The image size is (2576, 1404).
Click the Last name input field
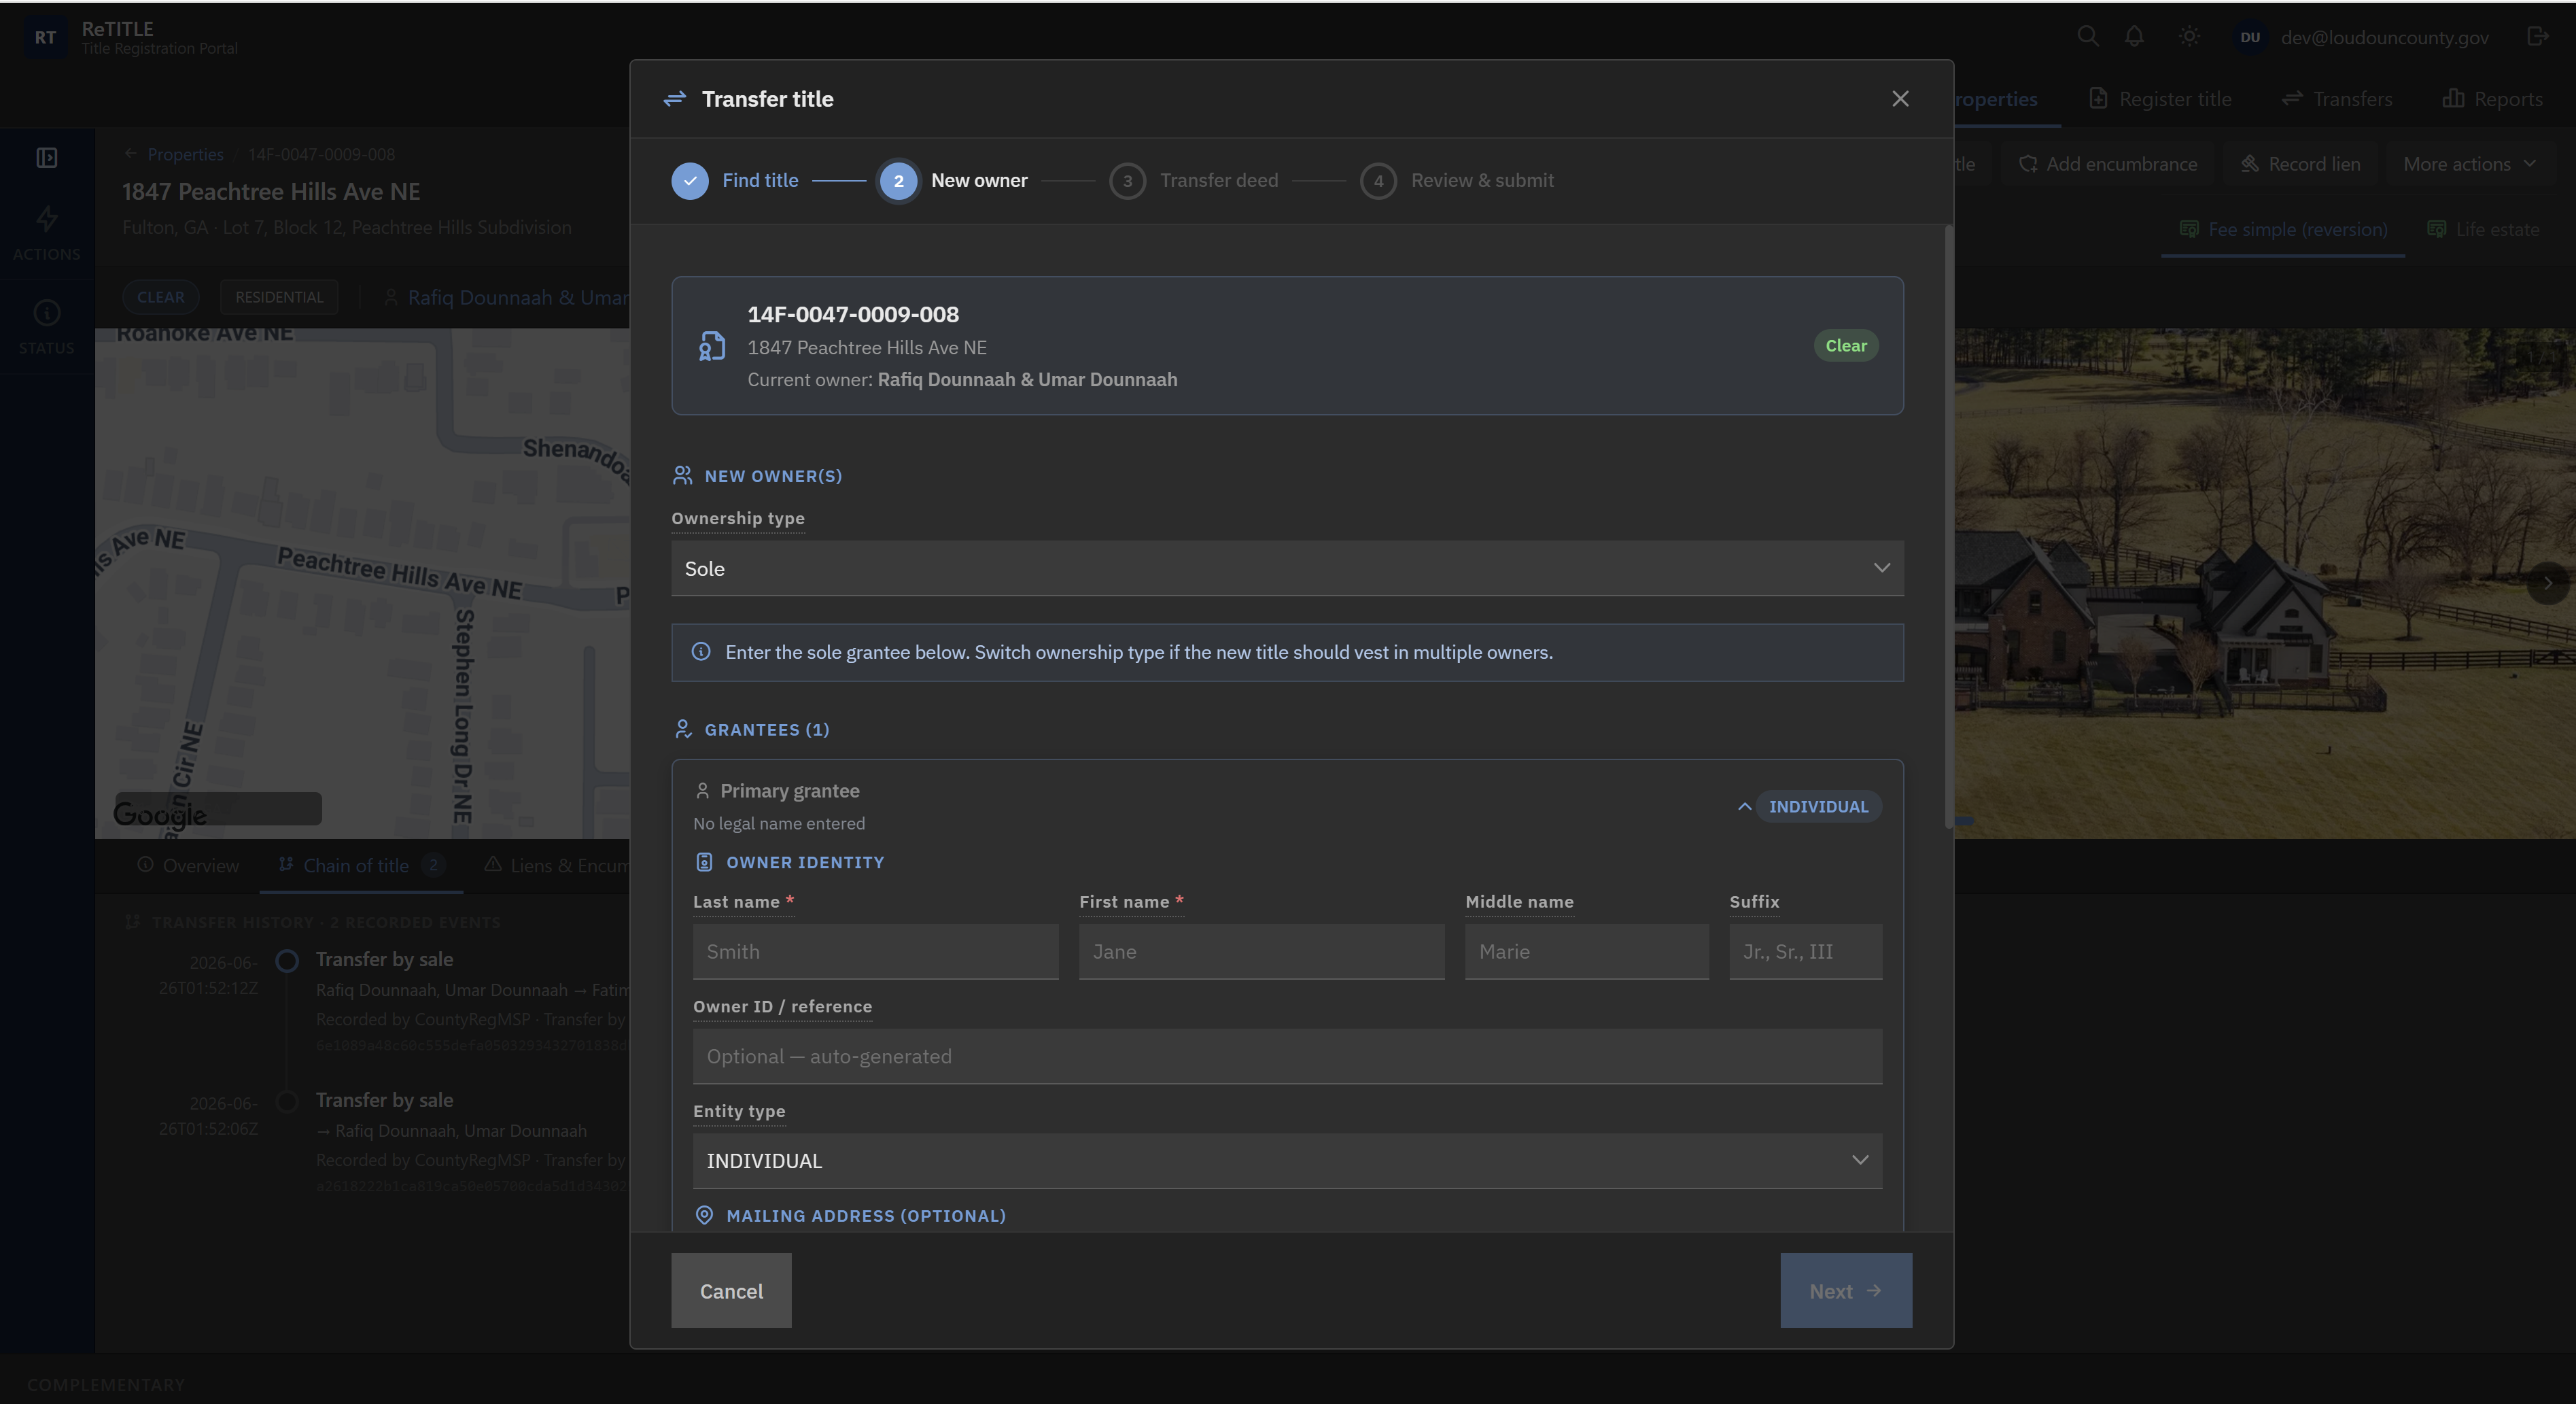[x=875, y=952]
